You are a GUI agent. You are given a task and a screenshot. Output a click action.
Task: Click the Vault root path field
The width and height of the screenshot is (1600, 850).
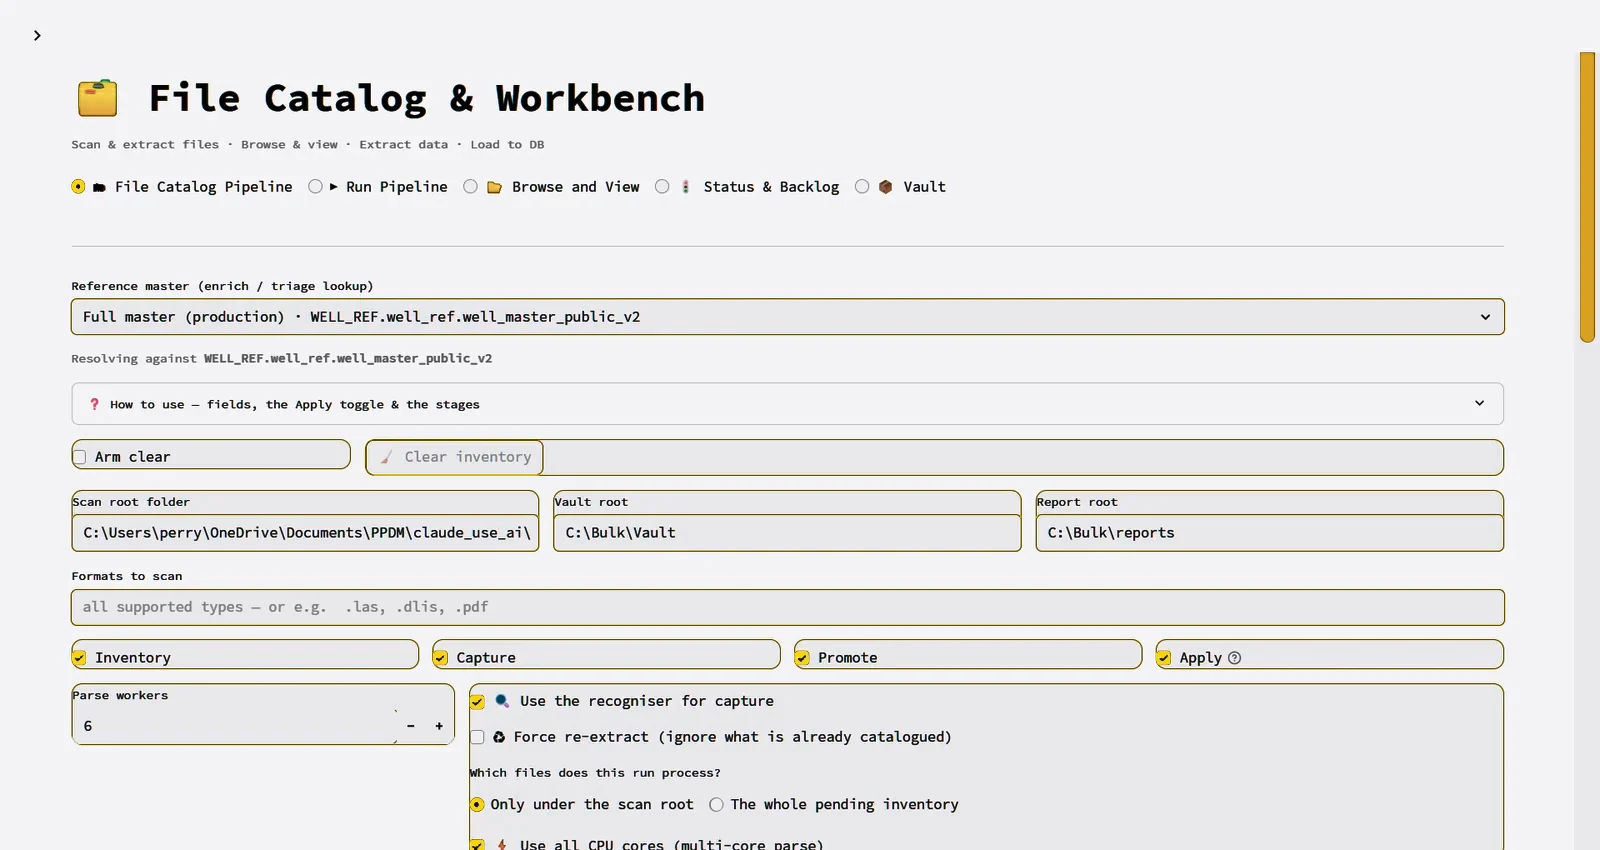click(787, 533)
